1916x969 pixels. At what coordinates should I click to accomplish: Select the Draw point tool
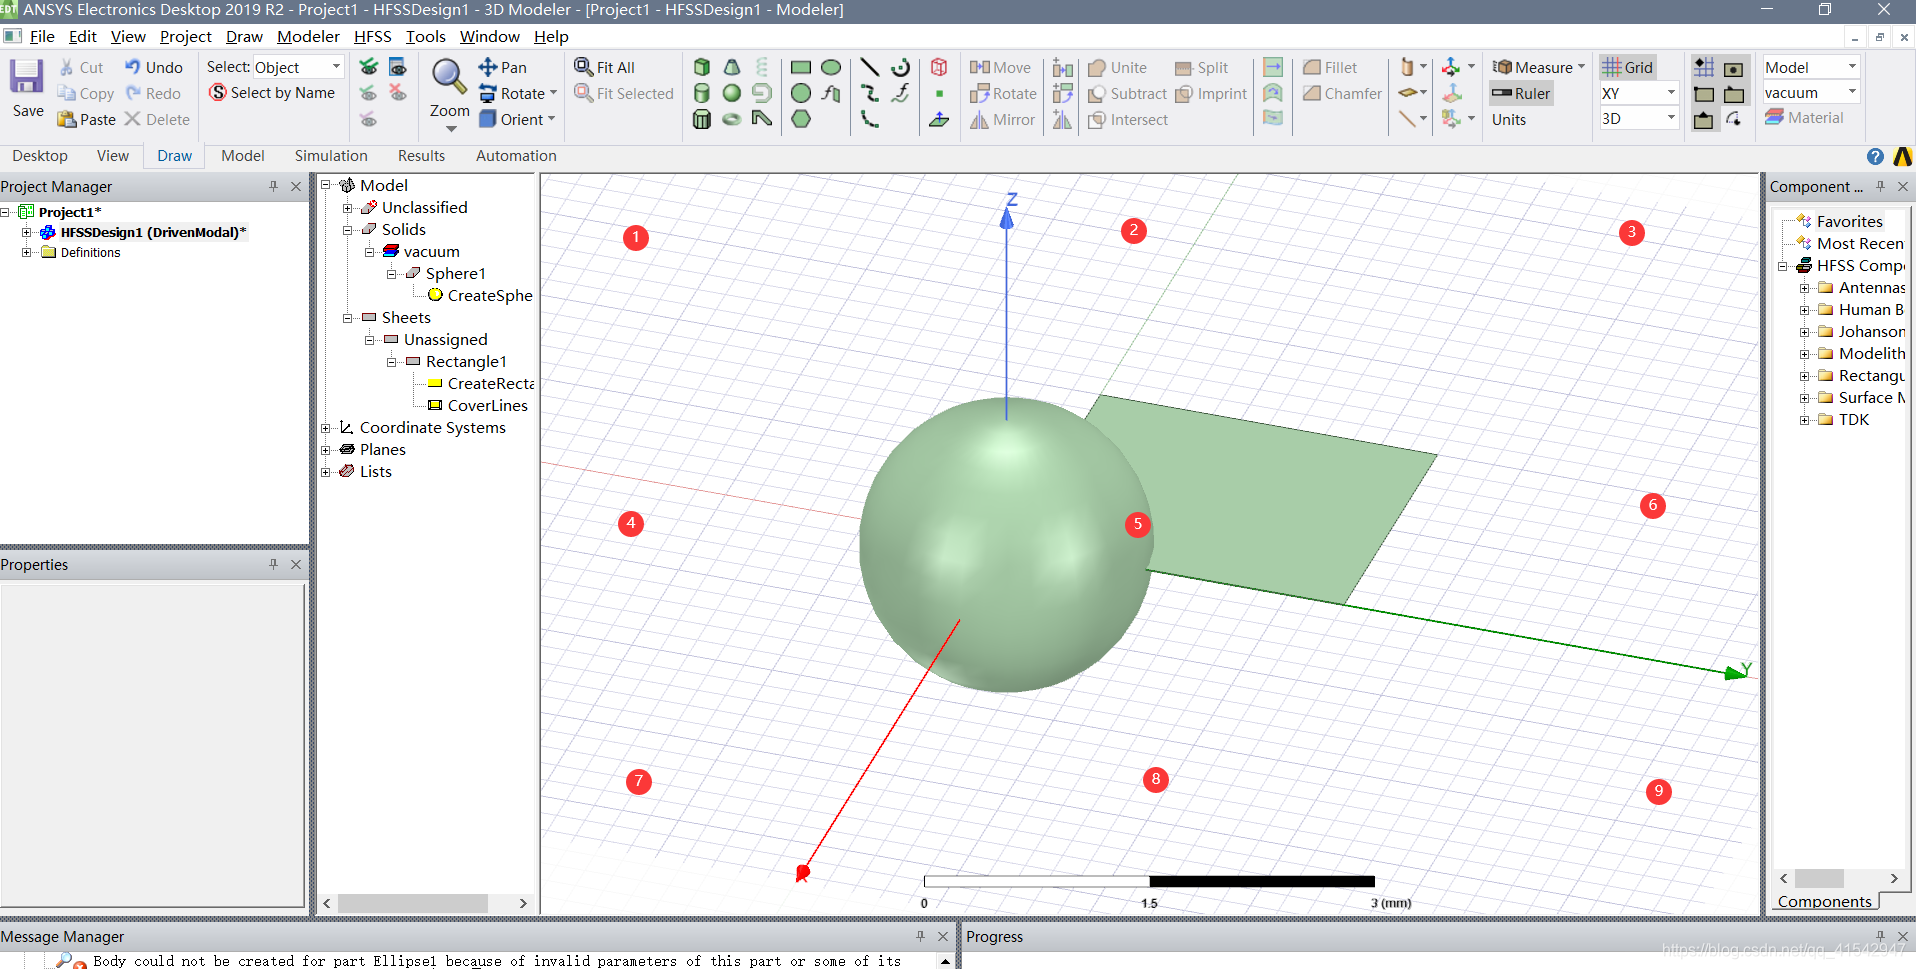[x=939, y=93]
